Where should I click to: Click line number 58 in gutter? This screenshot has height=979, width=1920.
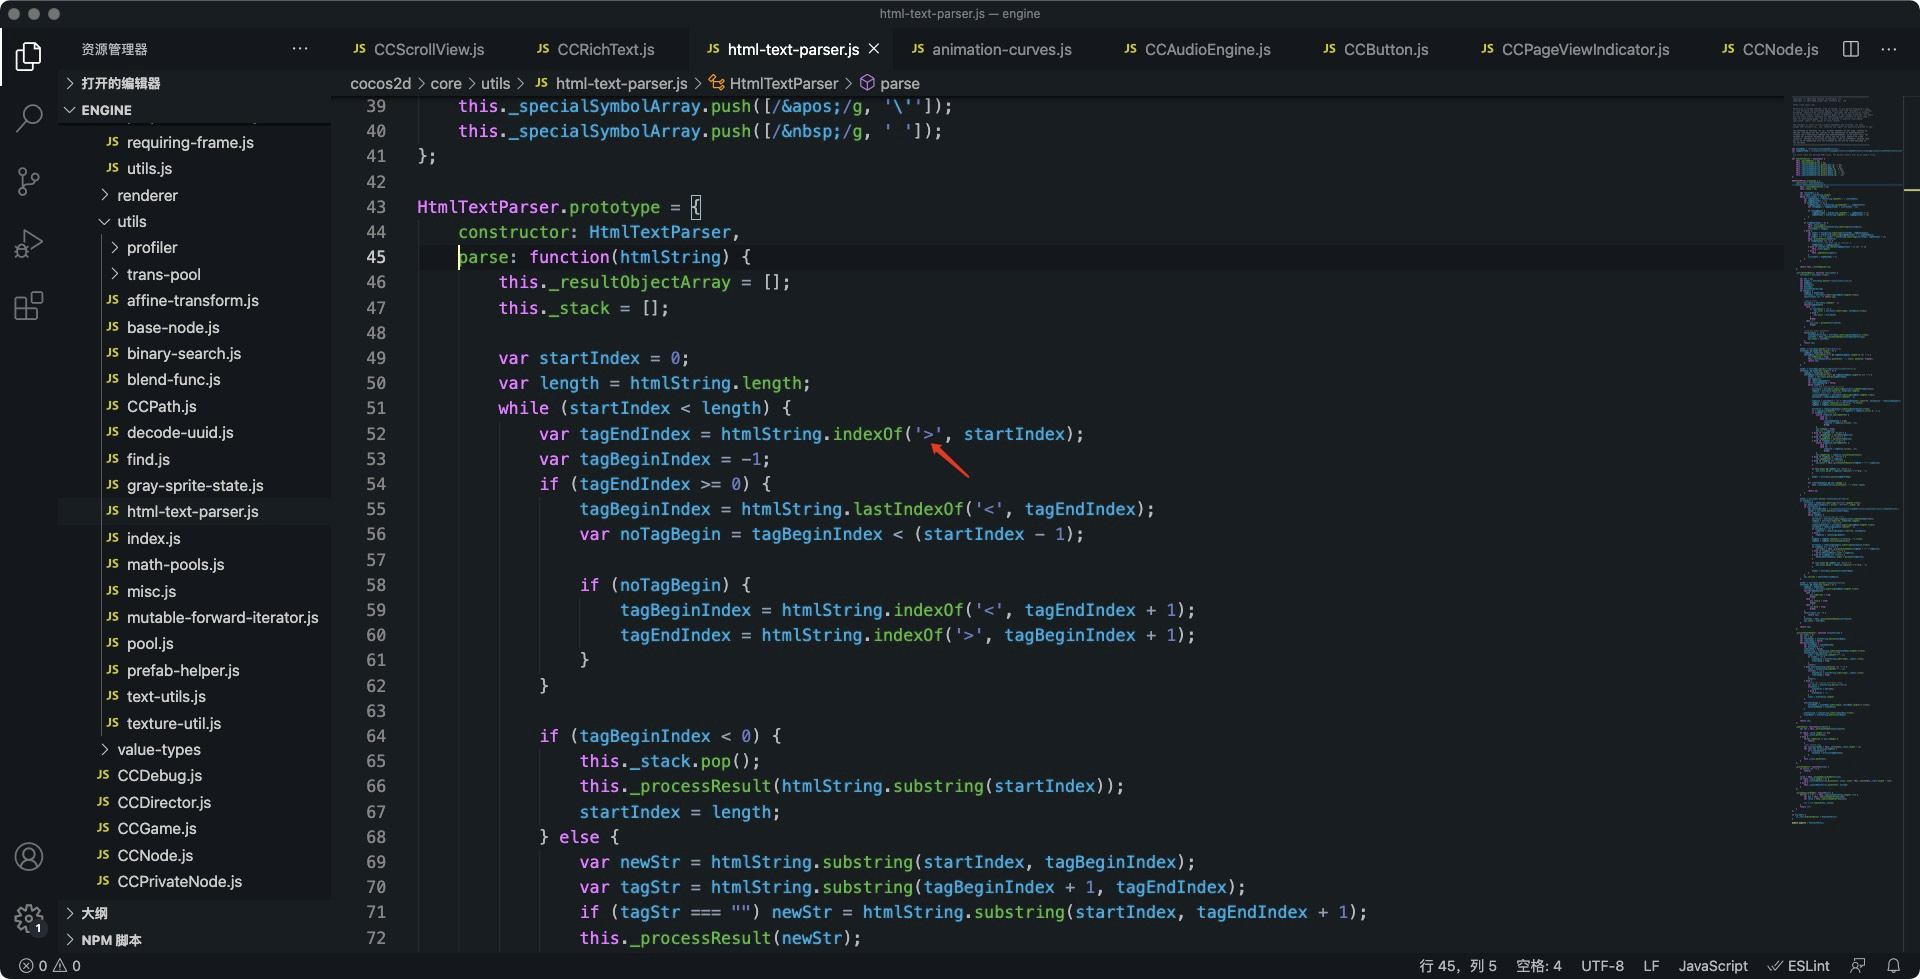375,585
